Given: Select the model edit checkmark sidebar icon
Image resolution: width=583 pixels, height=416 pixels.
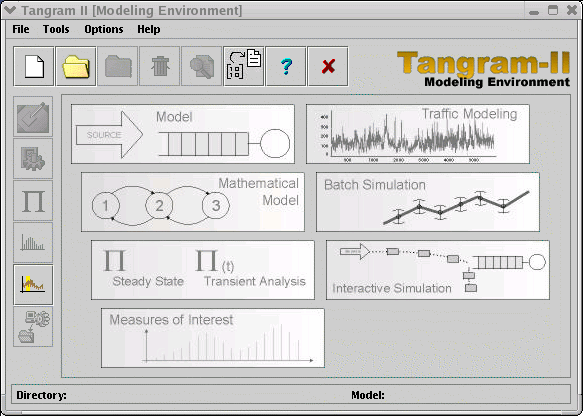Looking at the screenshot, I should coord(33,117).
